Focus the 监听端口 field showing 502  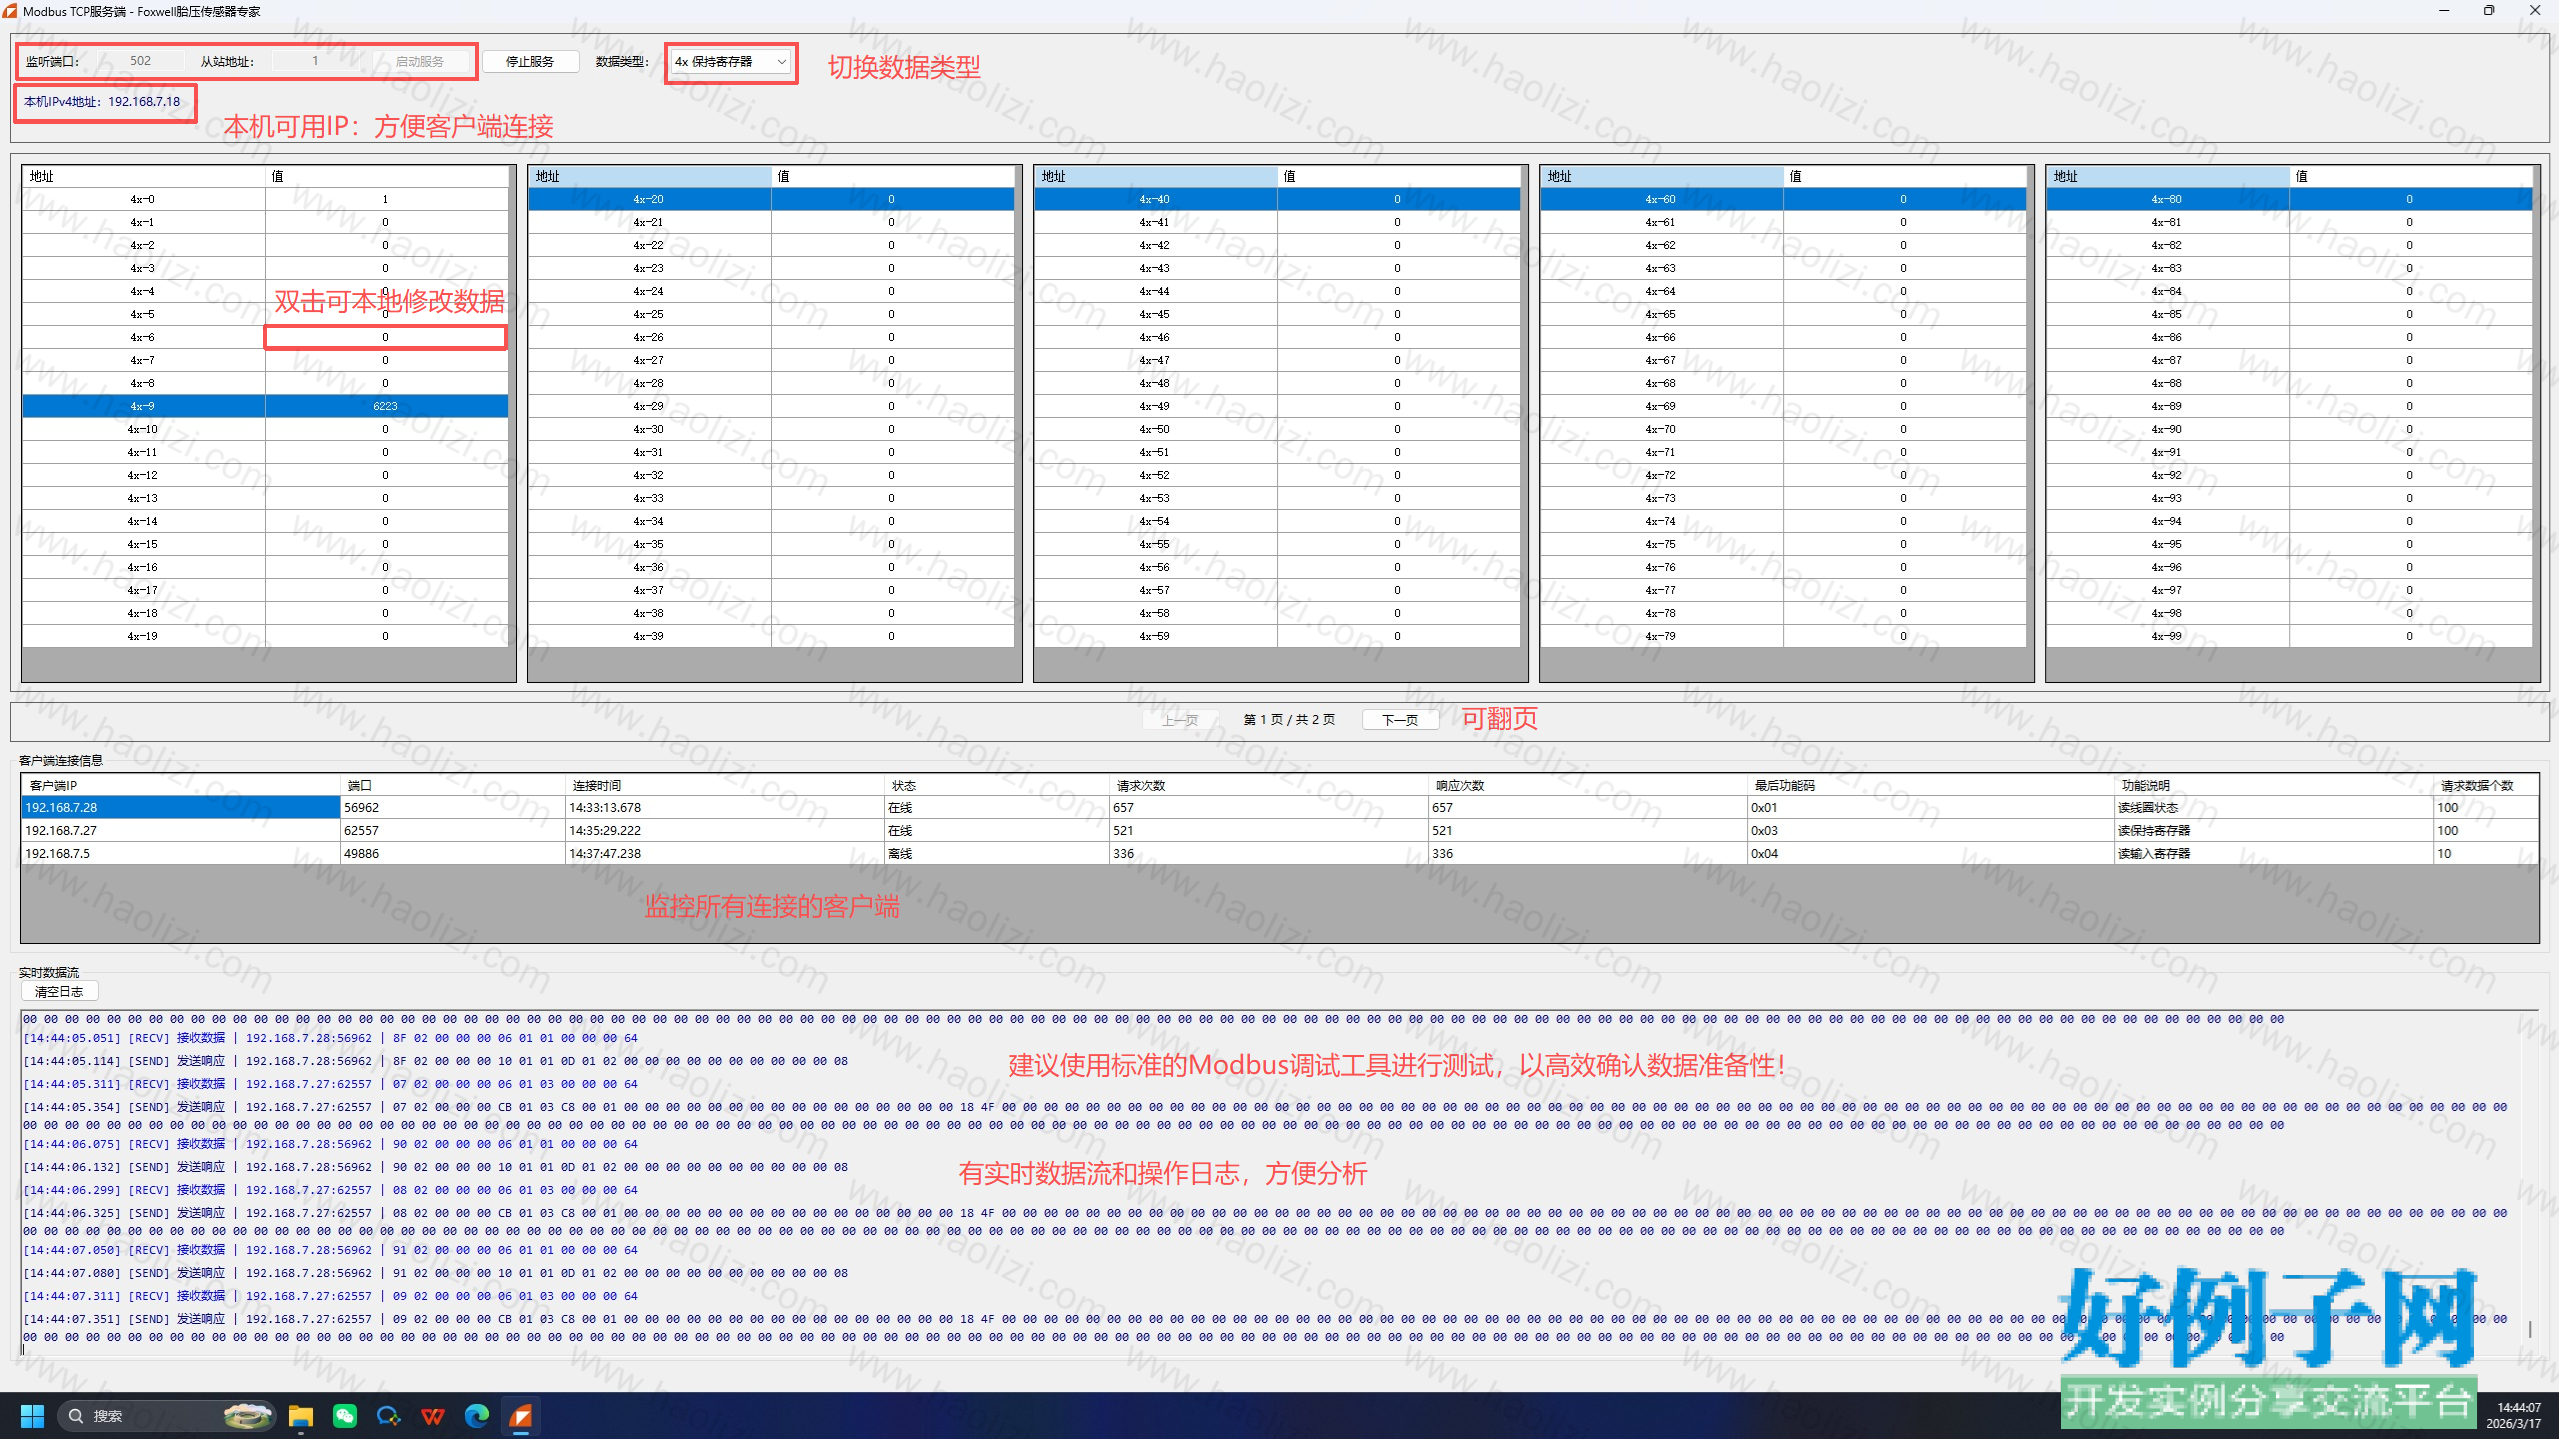pyautogui.click(x=140, y=61)
